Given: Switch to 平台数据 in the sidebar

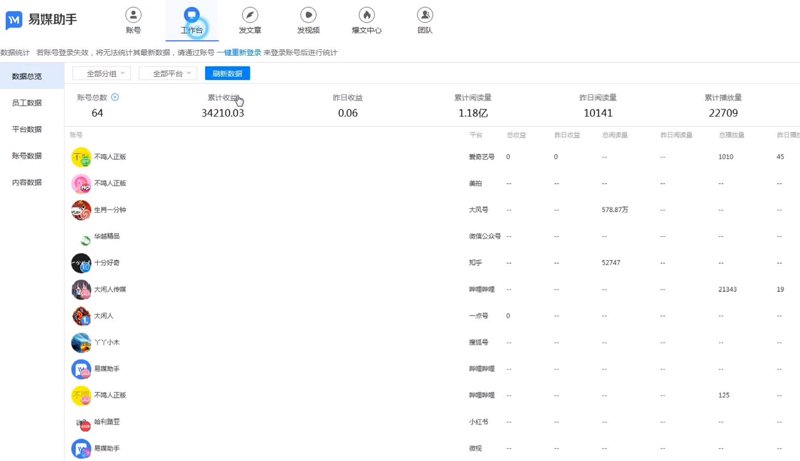Looking at the screenshot, I should click(x=27, y=129).
